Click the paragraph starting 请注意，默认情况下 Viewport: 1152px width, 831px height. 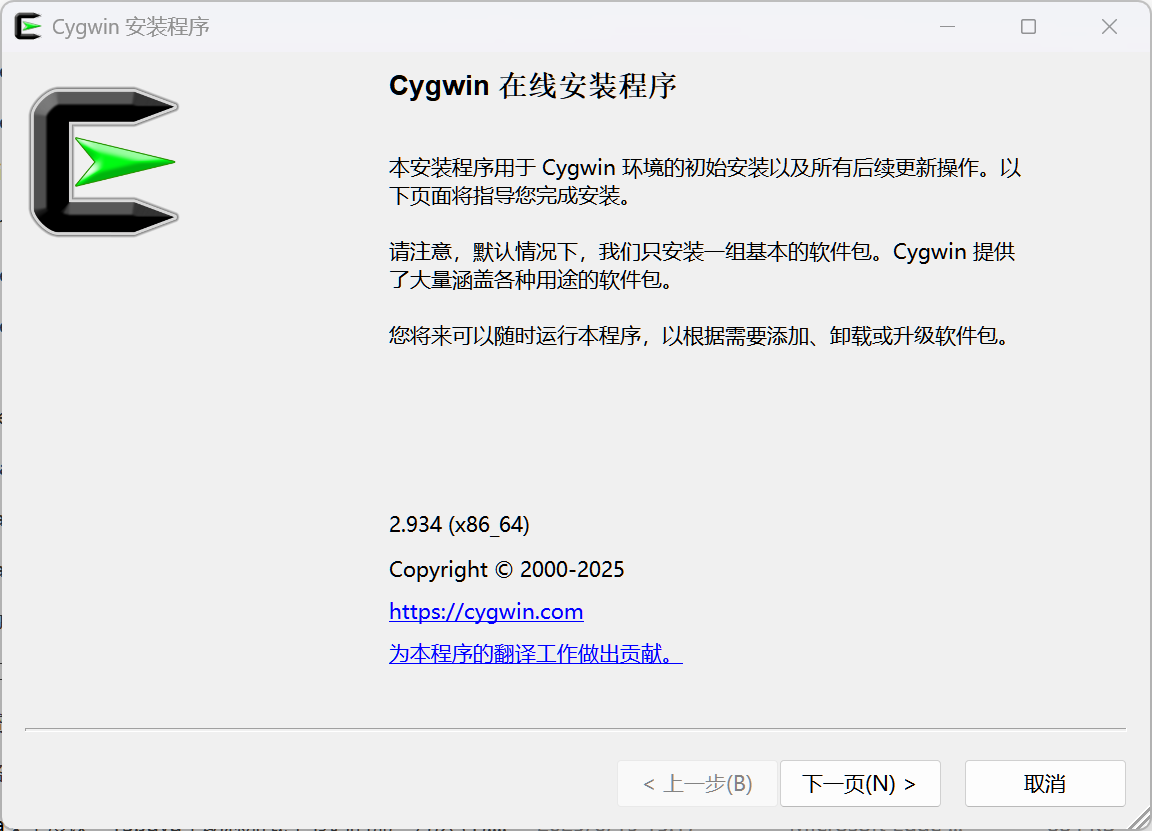(702, 265)
